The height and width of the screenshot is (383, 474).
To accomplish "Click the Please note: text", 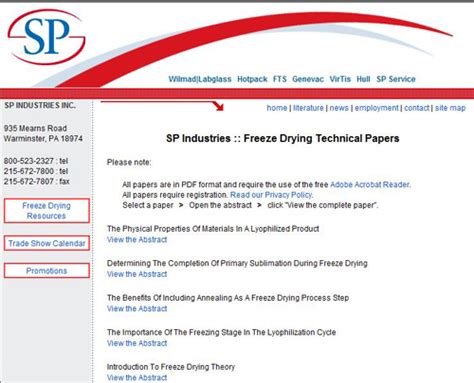I will pyautogui.click(x=129, y=162).
